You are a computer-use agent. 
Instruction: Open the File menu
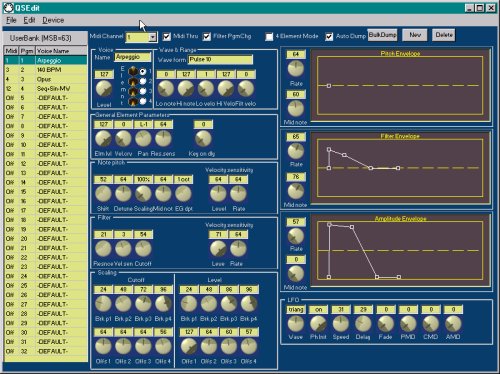tap(11, 20)
